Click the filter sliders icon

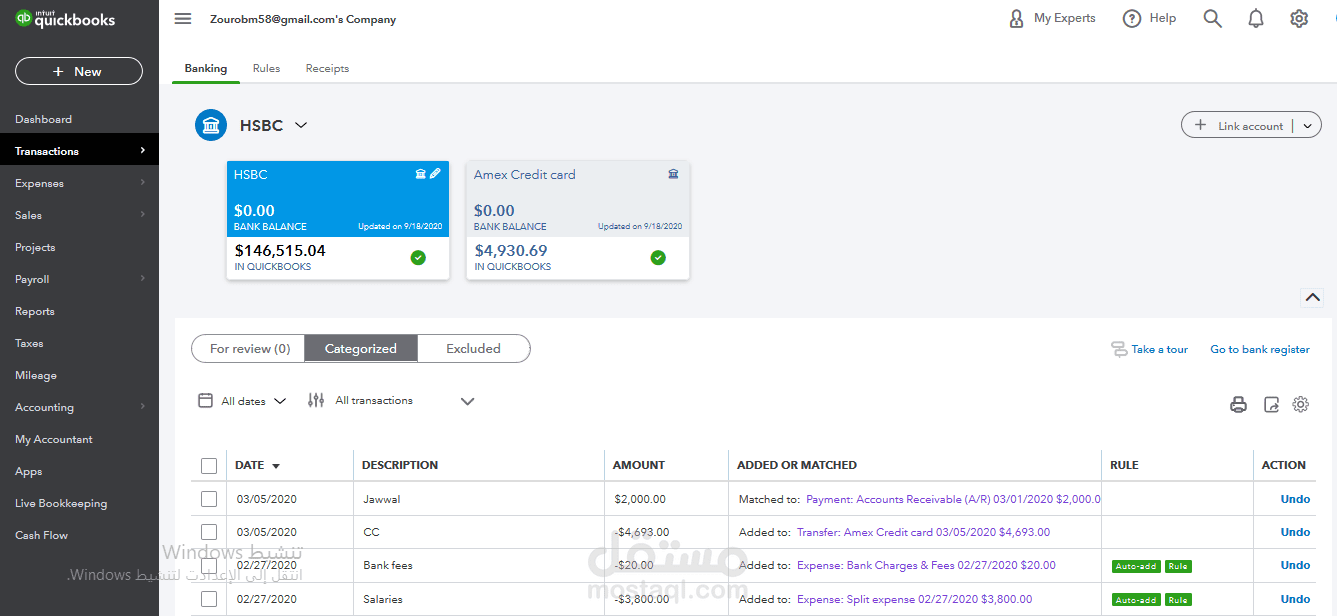pos(316,400)
